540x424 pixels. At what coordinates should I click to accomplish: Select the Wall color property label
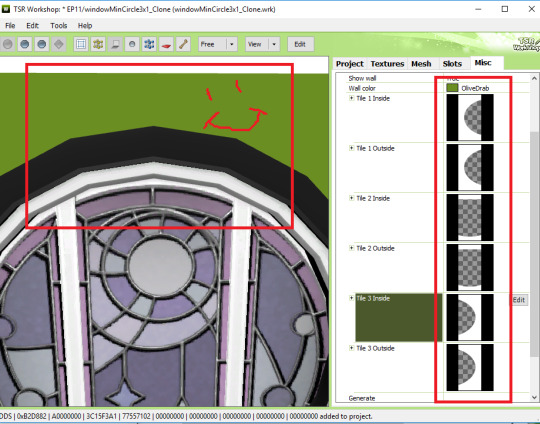coord(362,88)
